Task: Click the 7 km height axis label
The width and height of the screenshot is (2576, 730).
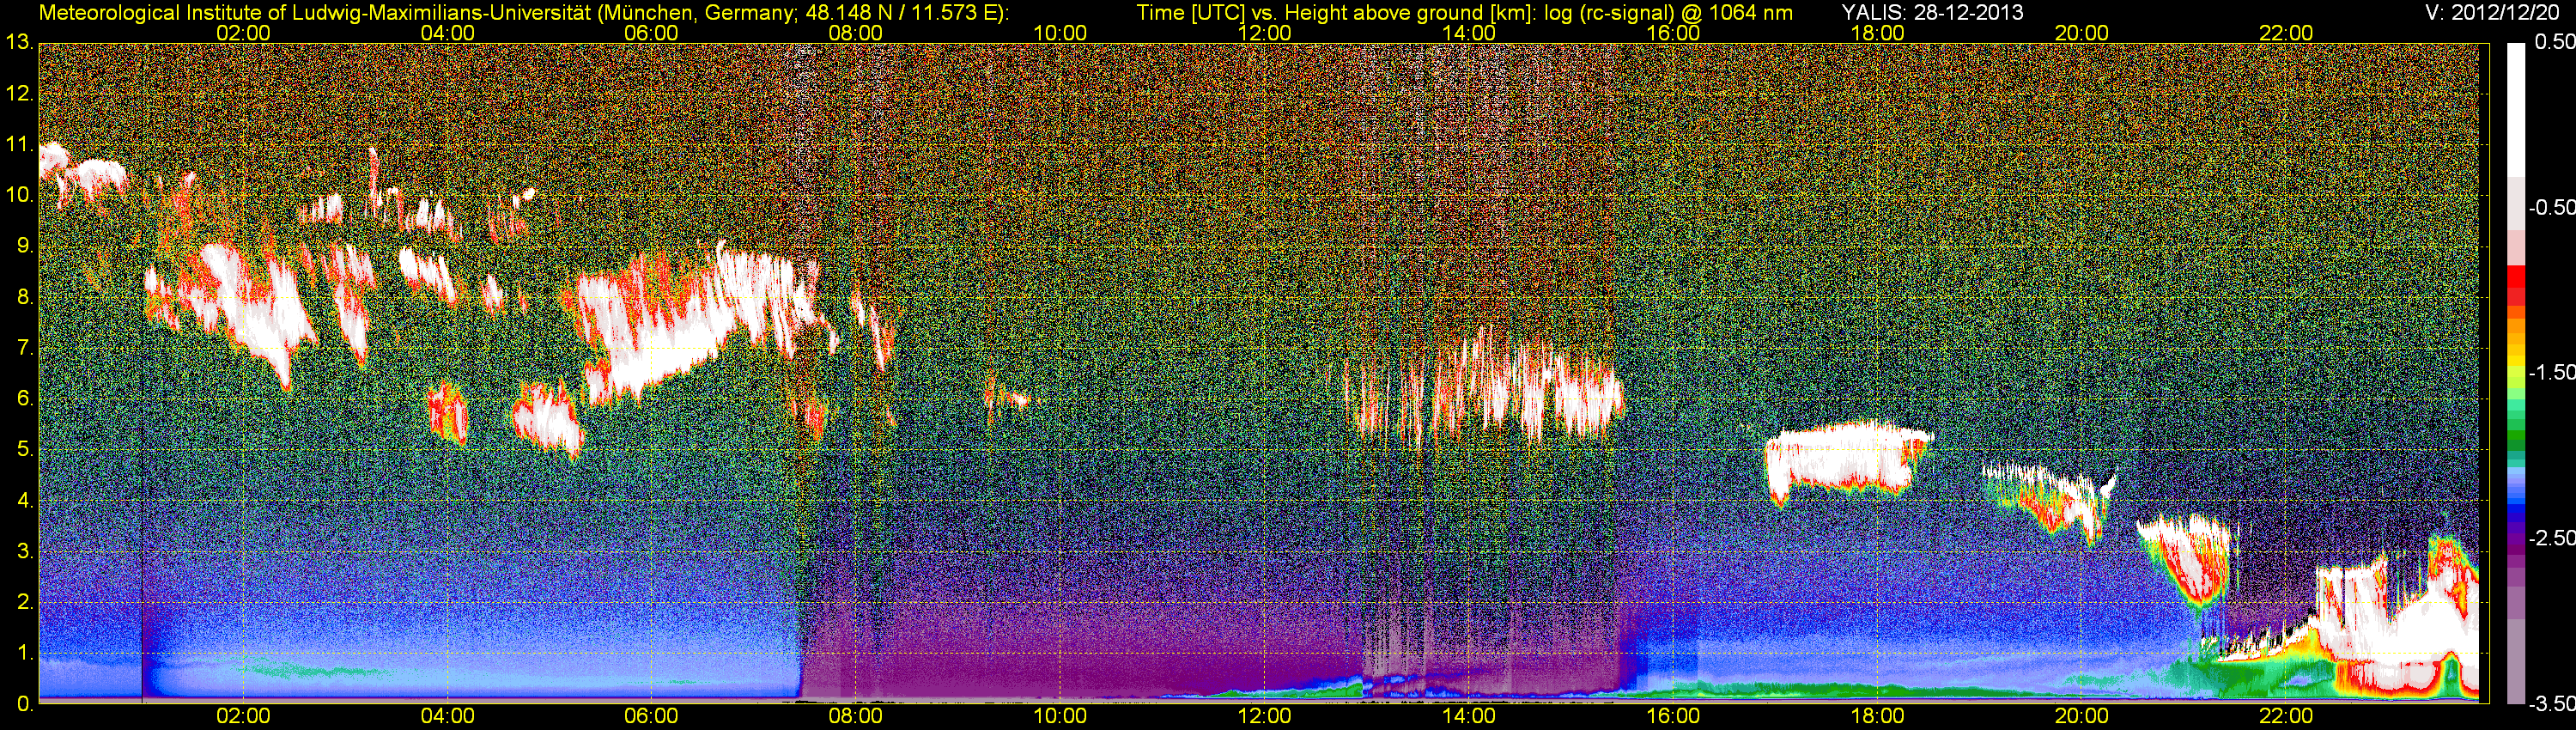Action: pos(24,348)
